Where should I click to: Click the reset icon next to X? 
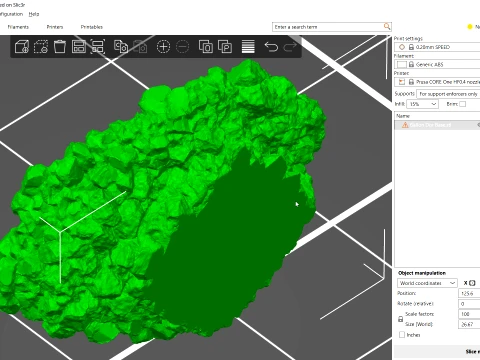[472, 283]
